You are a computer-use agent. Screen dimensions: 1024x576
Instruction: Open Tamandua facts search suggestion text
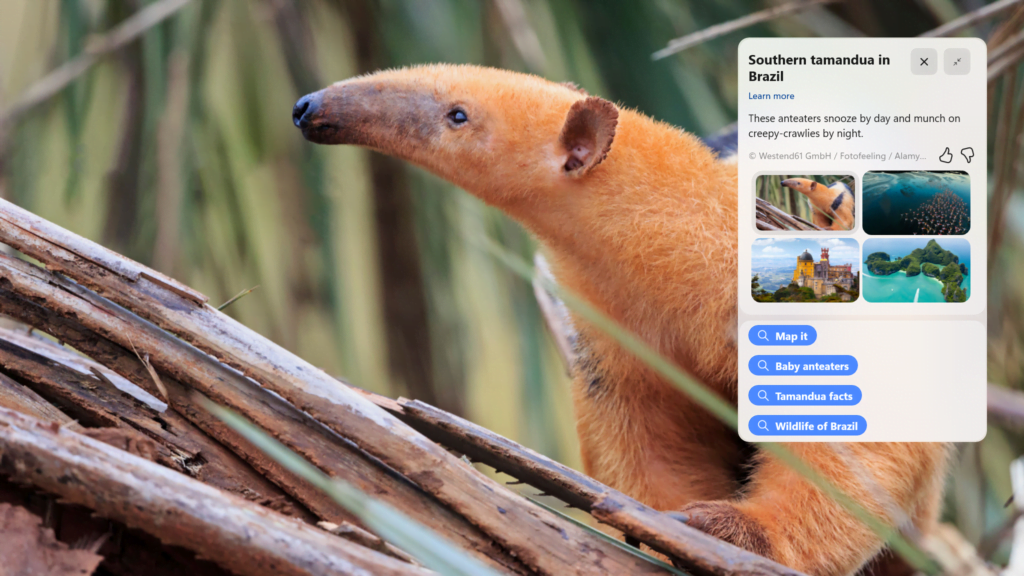(x=813, y=396)
